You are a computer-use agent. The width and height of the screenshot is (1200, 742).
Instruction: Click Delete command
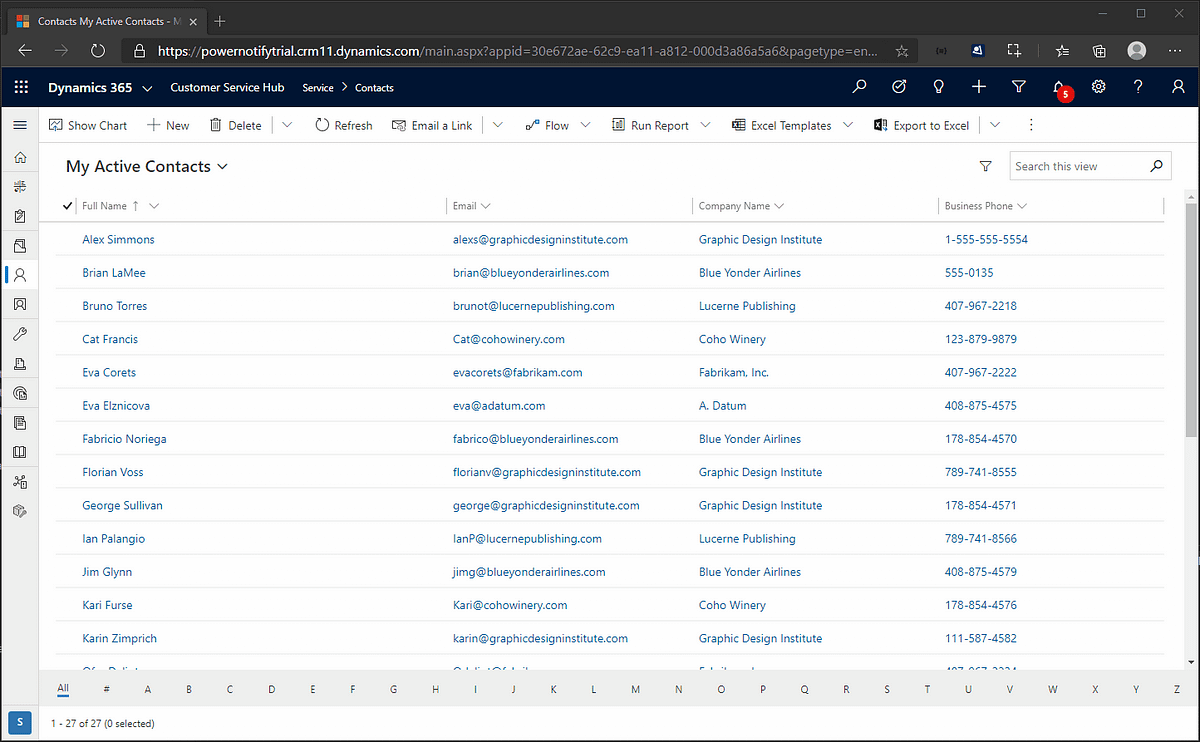(x=235, y=125)
